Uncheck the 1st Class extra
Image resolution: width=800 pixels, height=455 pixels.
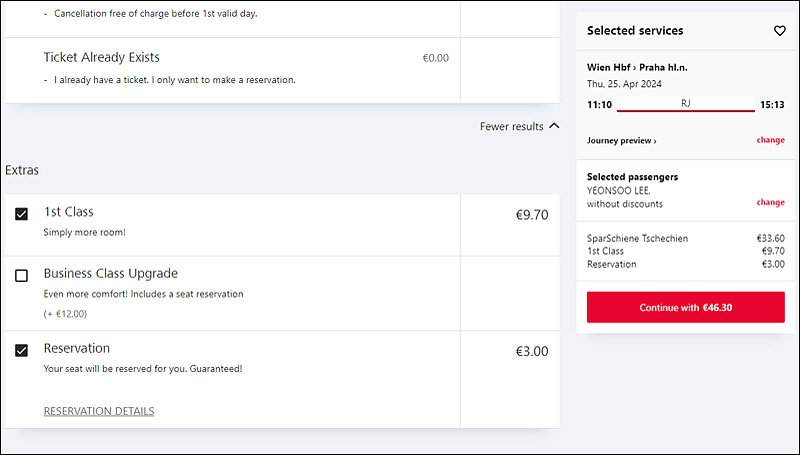21,214
